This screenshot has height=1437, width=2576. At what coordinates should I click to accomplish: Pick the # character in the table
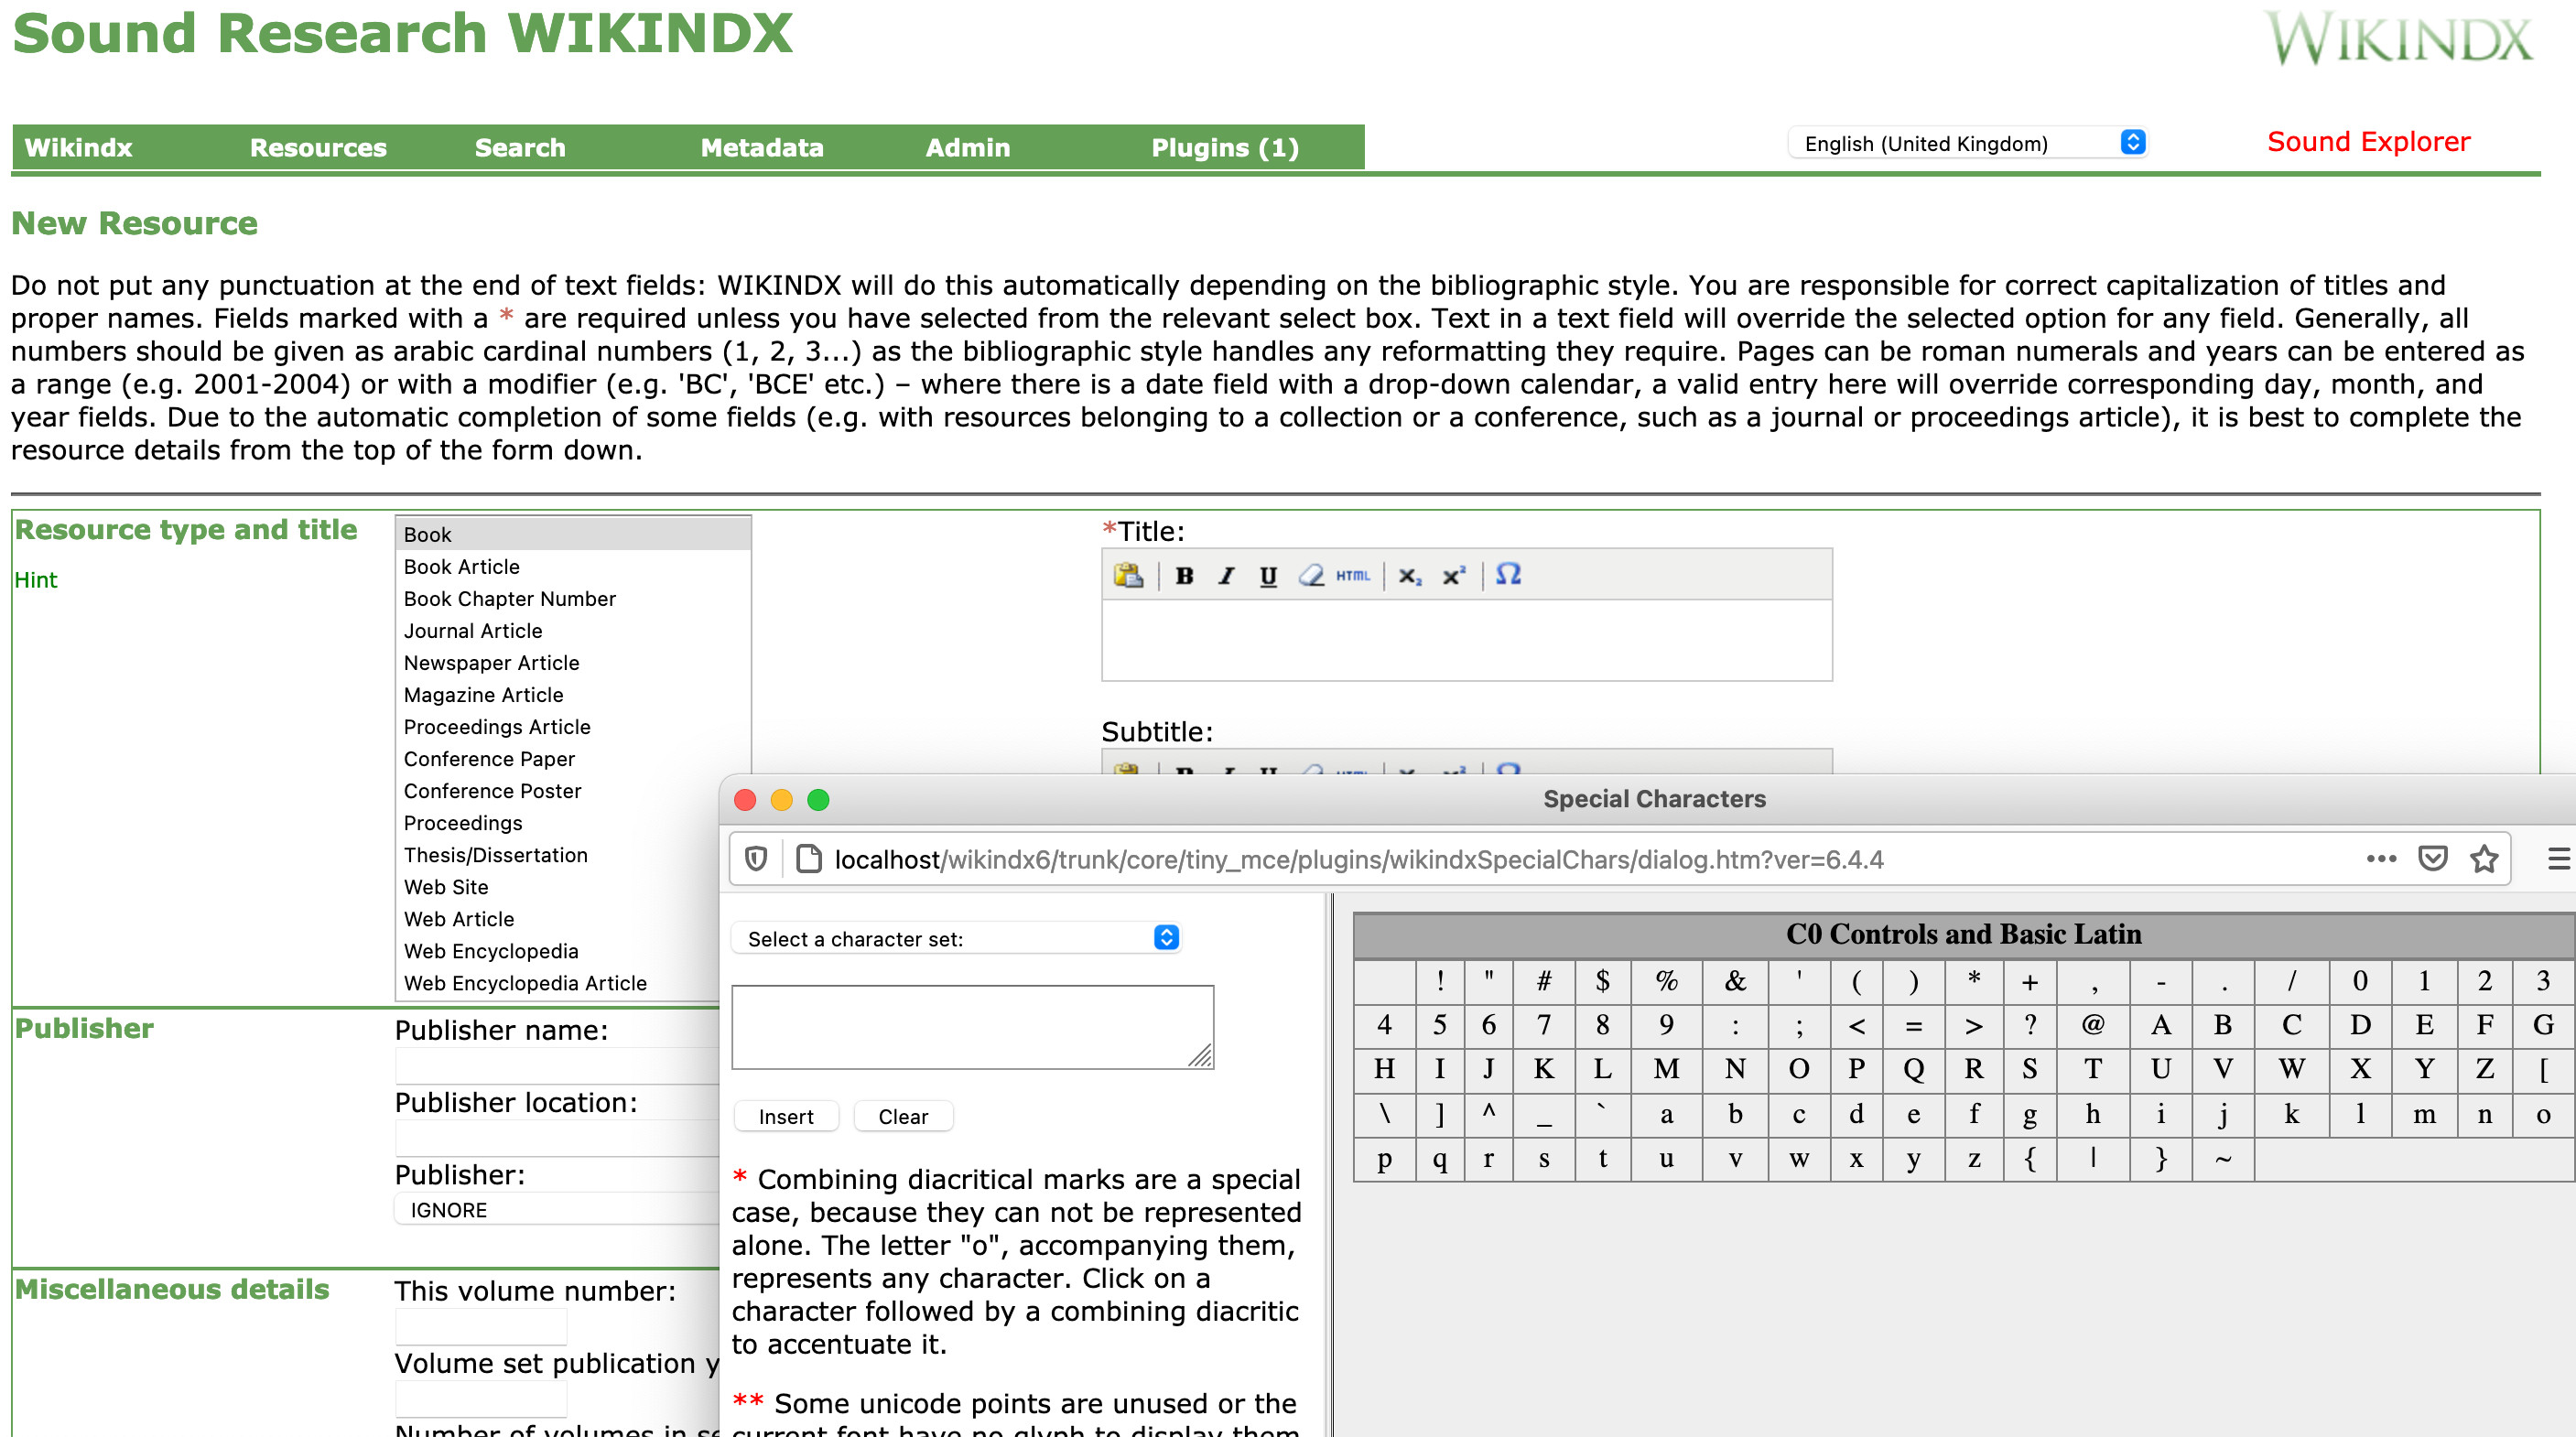pyautogui.click(x=1544, y=981)
